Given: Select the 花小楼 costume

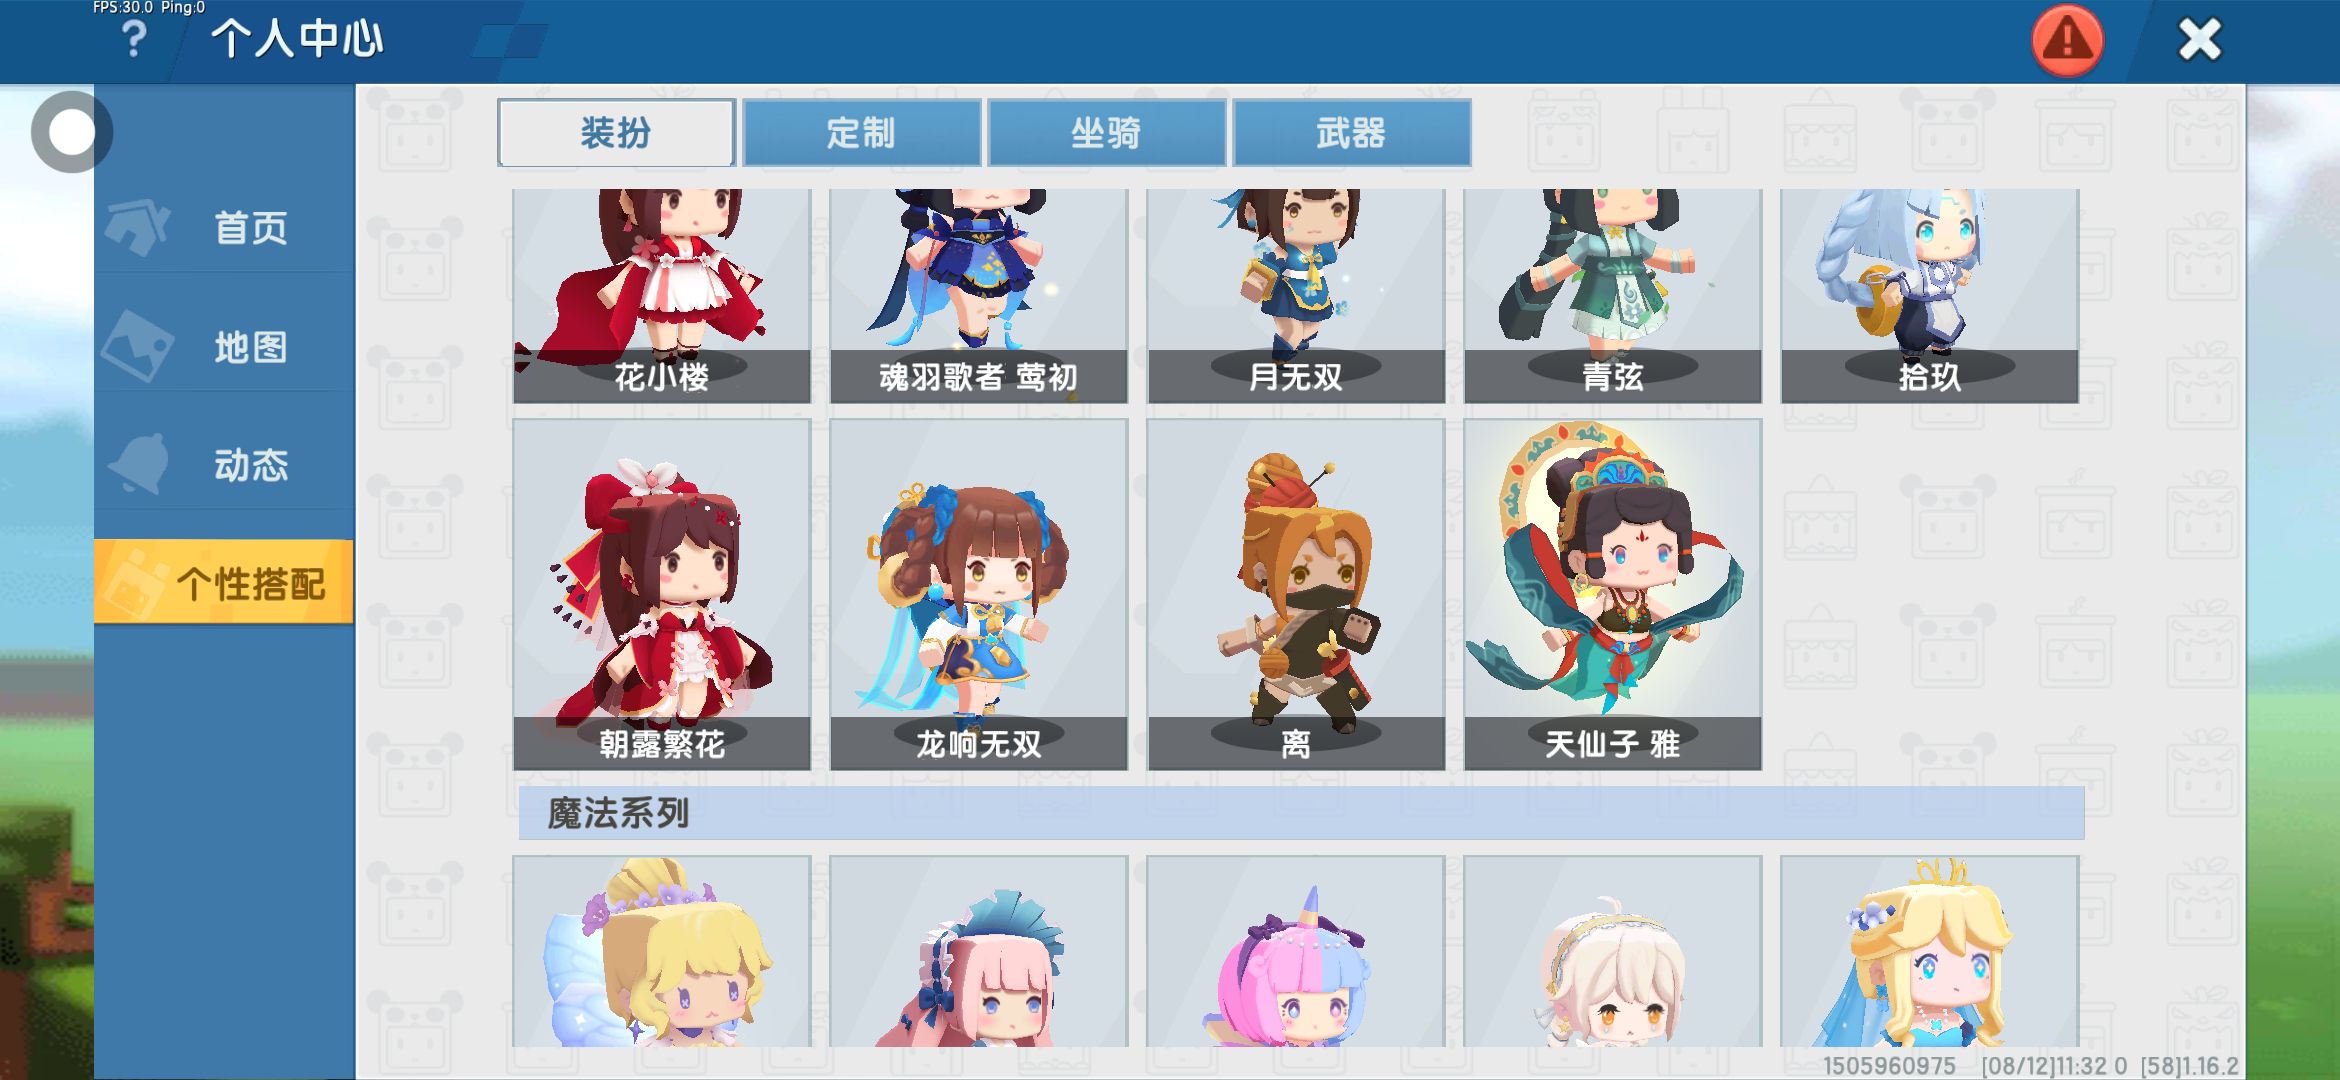Looking at the screenshot, I should (662, 296).
